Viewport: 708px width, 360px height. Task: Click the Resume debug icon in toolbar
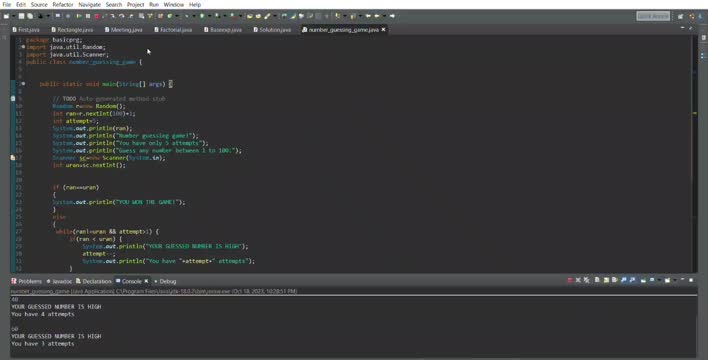pos(79,16)
